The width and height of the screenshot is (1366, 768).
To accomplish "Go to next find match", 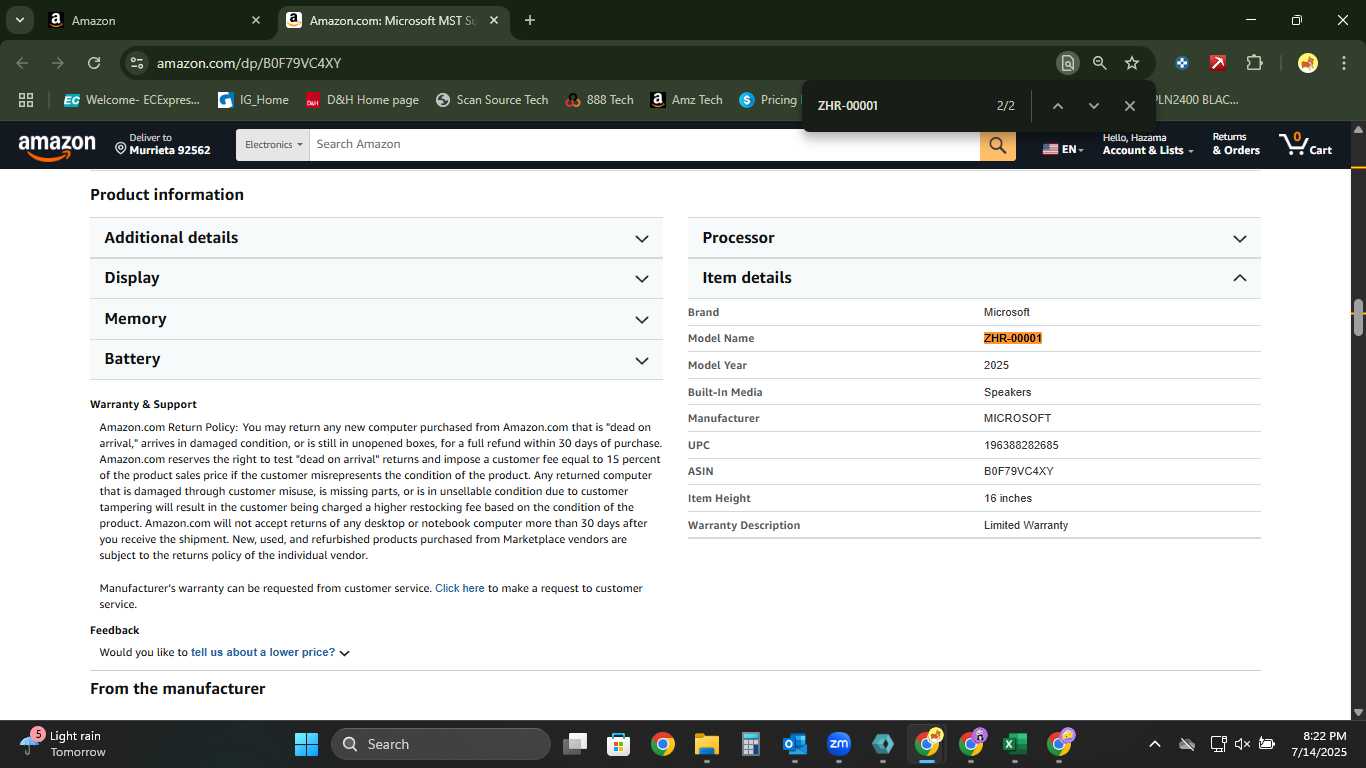I will pos(1093,106).
